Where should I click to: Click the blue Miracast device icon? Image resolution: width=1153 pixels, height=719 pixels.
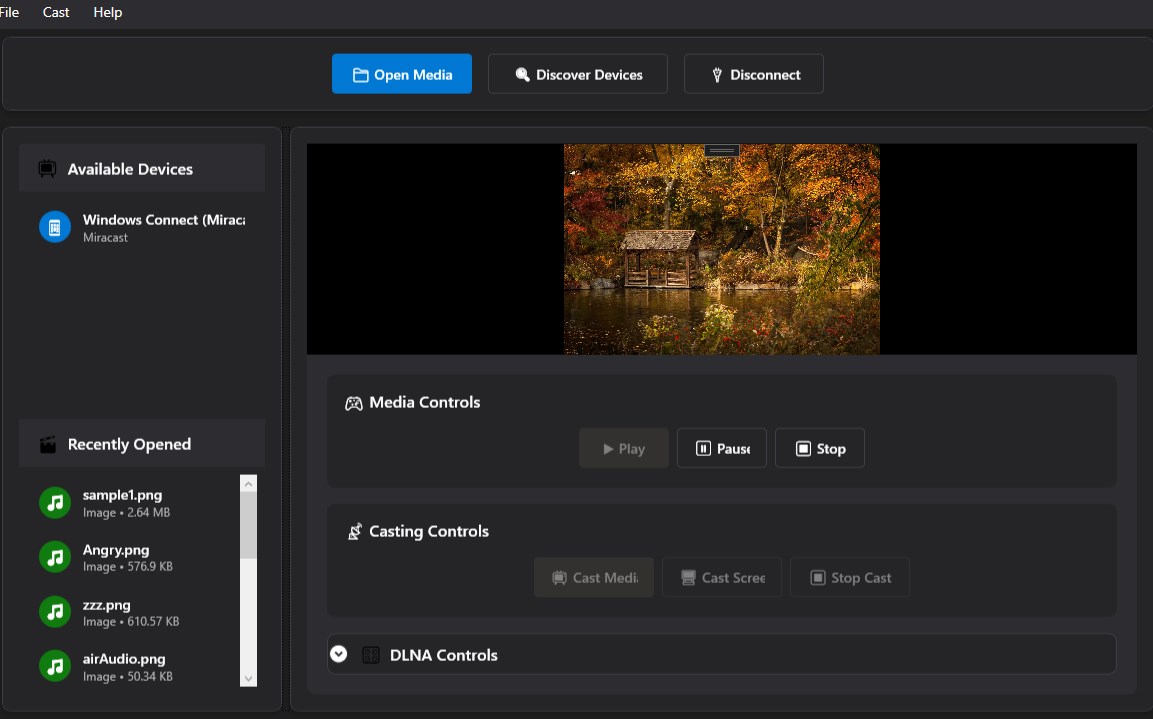[54, 226]
